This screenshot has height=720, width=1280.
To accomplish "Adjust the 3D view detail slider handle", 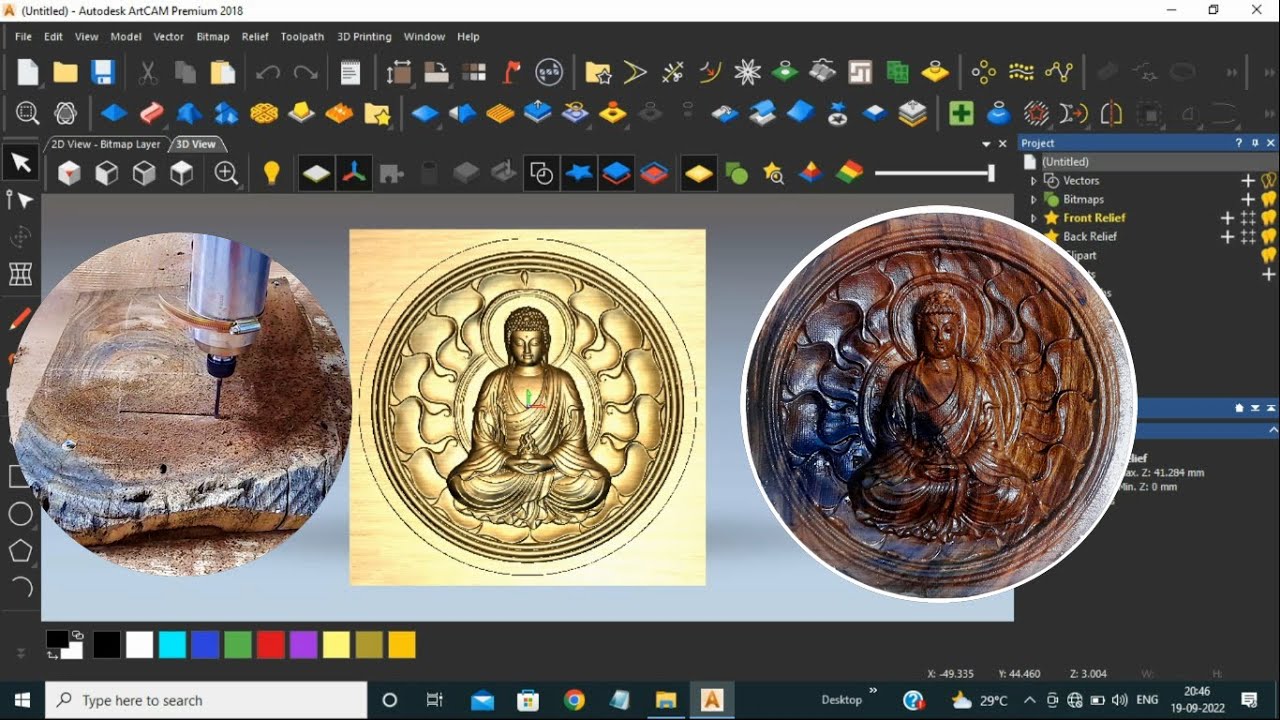I will (991, 173).
